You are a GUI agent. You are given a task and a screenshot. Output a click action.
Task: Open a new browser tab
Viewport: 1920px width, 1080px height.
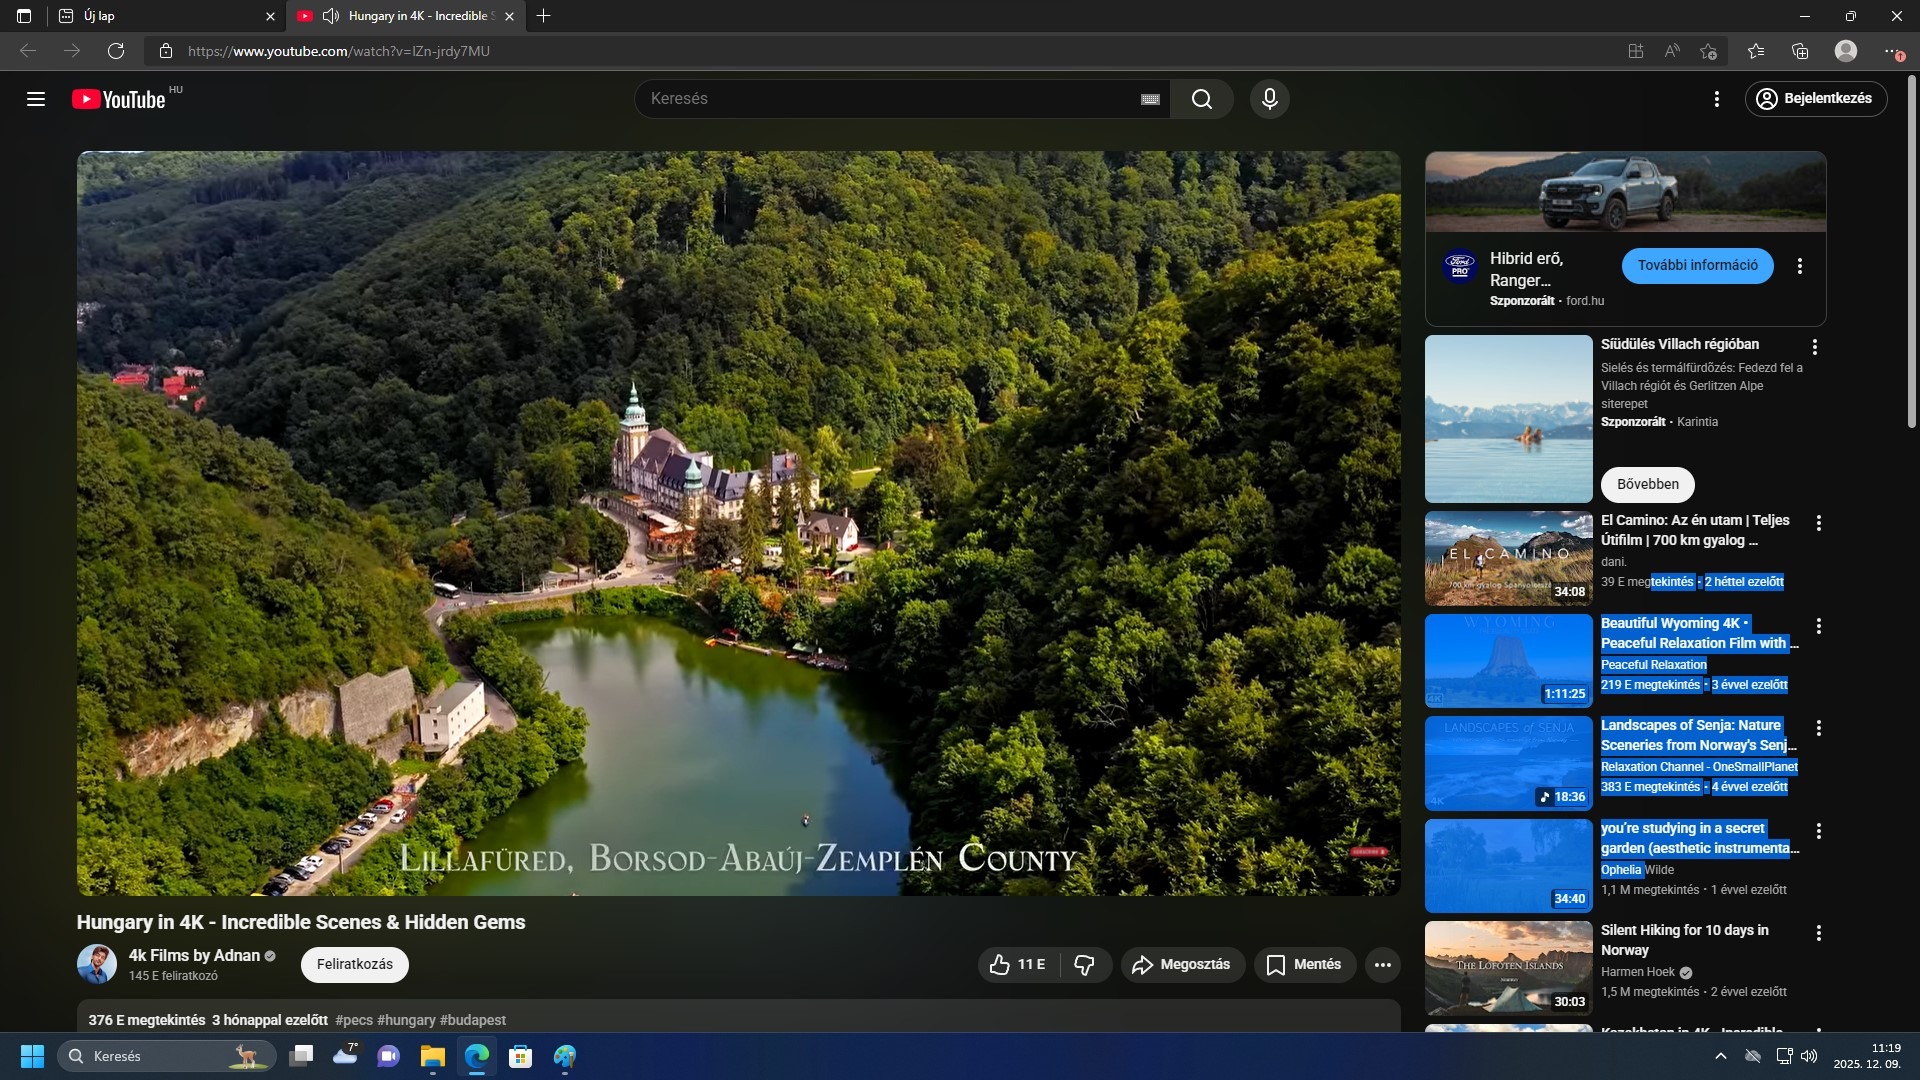pyautogui.click(x=543, y=16)
